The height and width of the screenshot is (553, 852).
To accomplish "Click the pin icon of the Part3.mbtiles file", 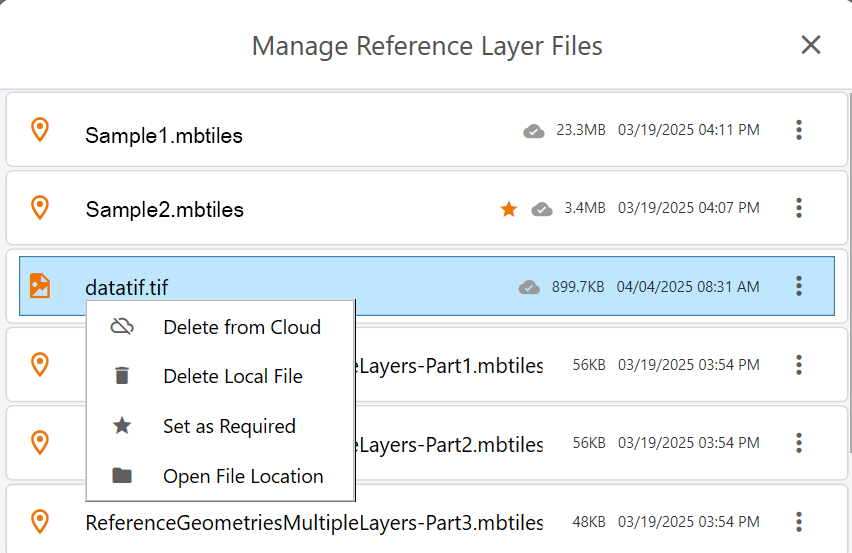I will pyautogui.click(x=40, y=521).
